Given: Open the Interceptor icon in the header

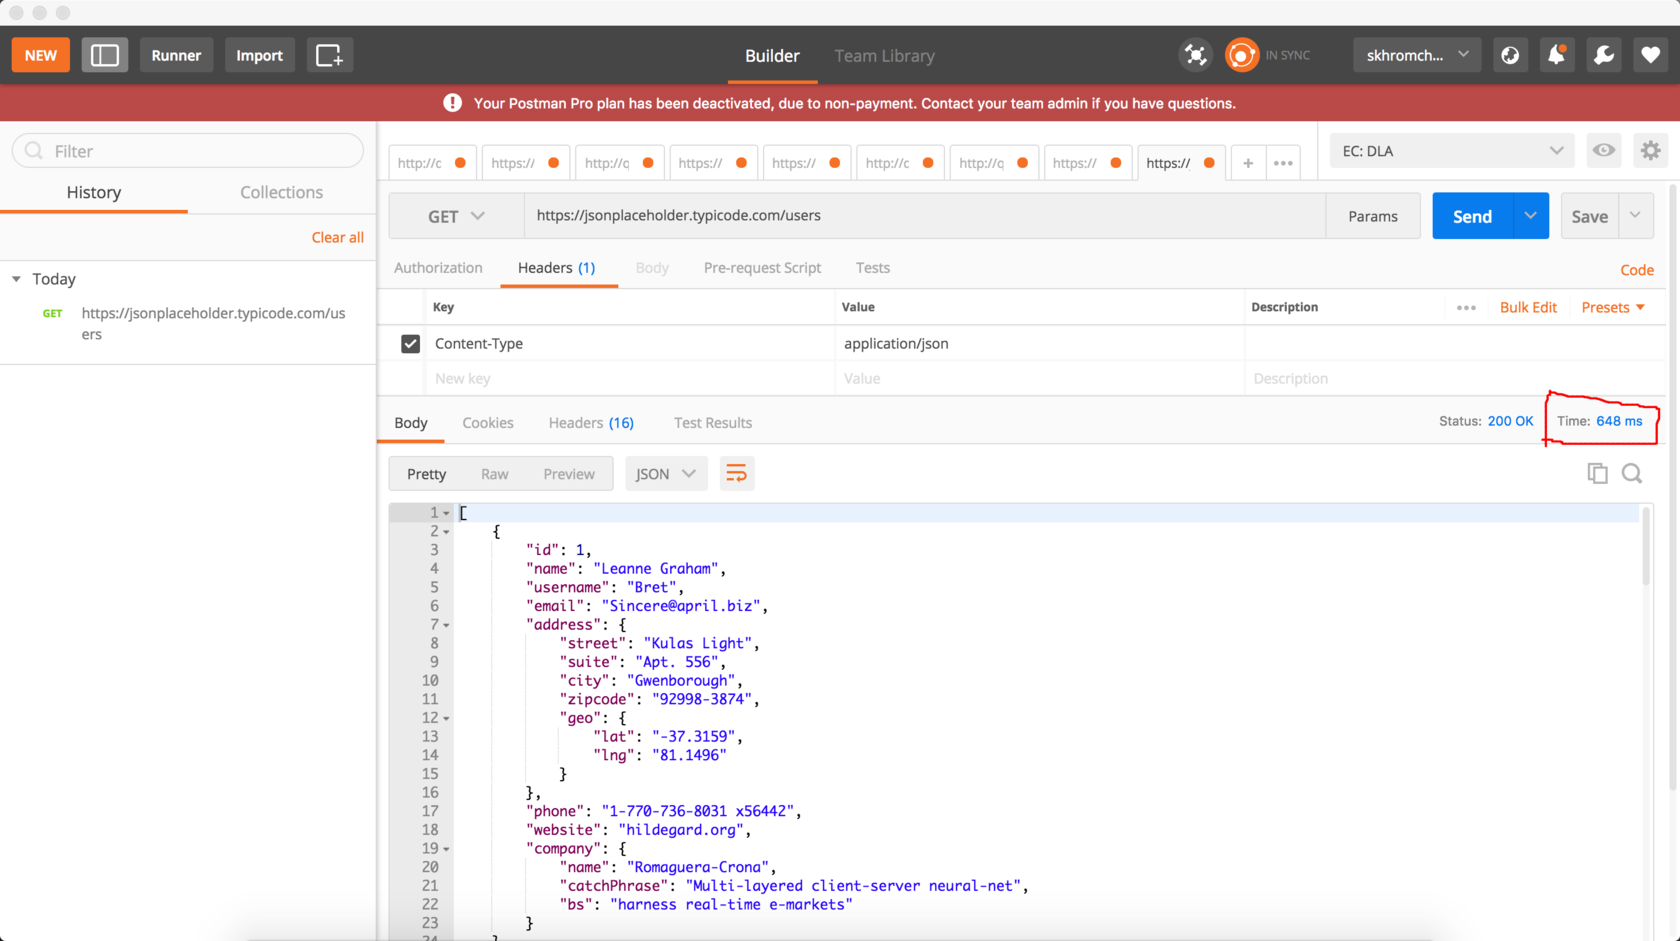Looking at the screenshot, I should point(1196,55).
